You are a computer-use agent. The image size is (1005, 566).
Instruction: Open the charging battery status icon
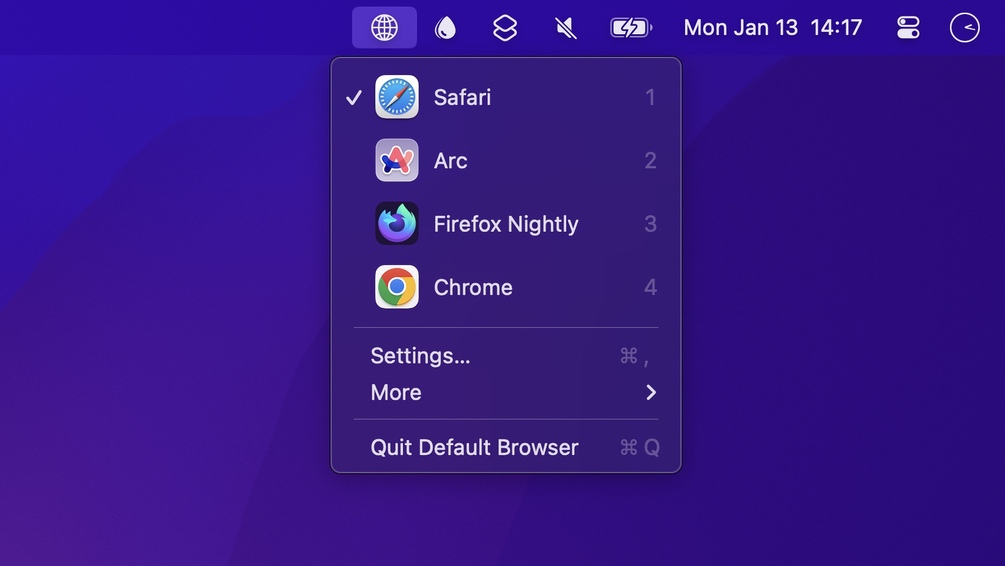(x=631, y=28)
